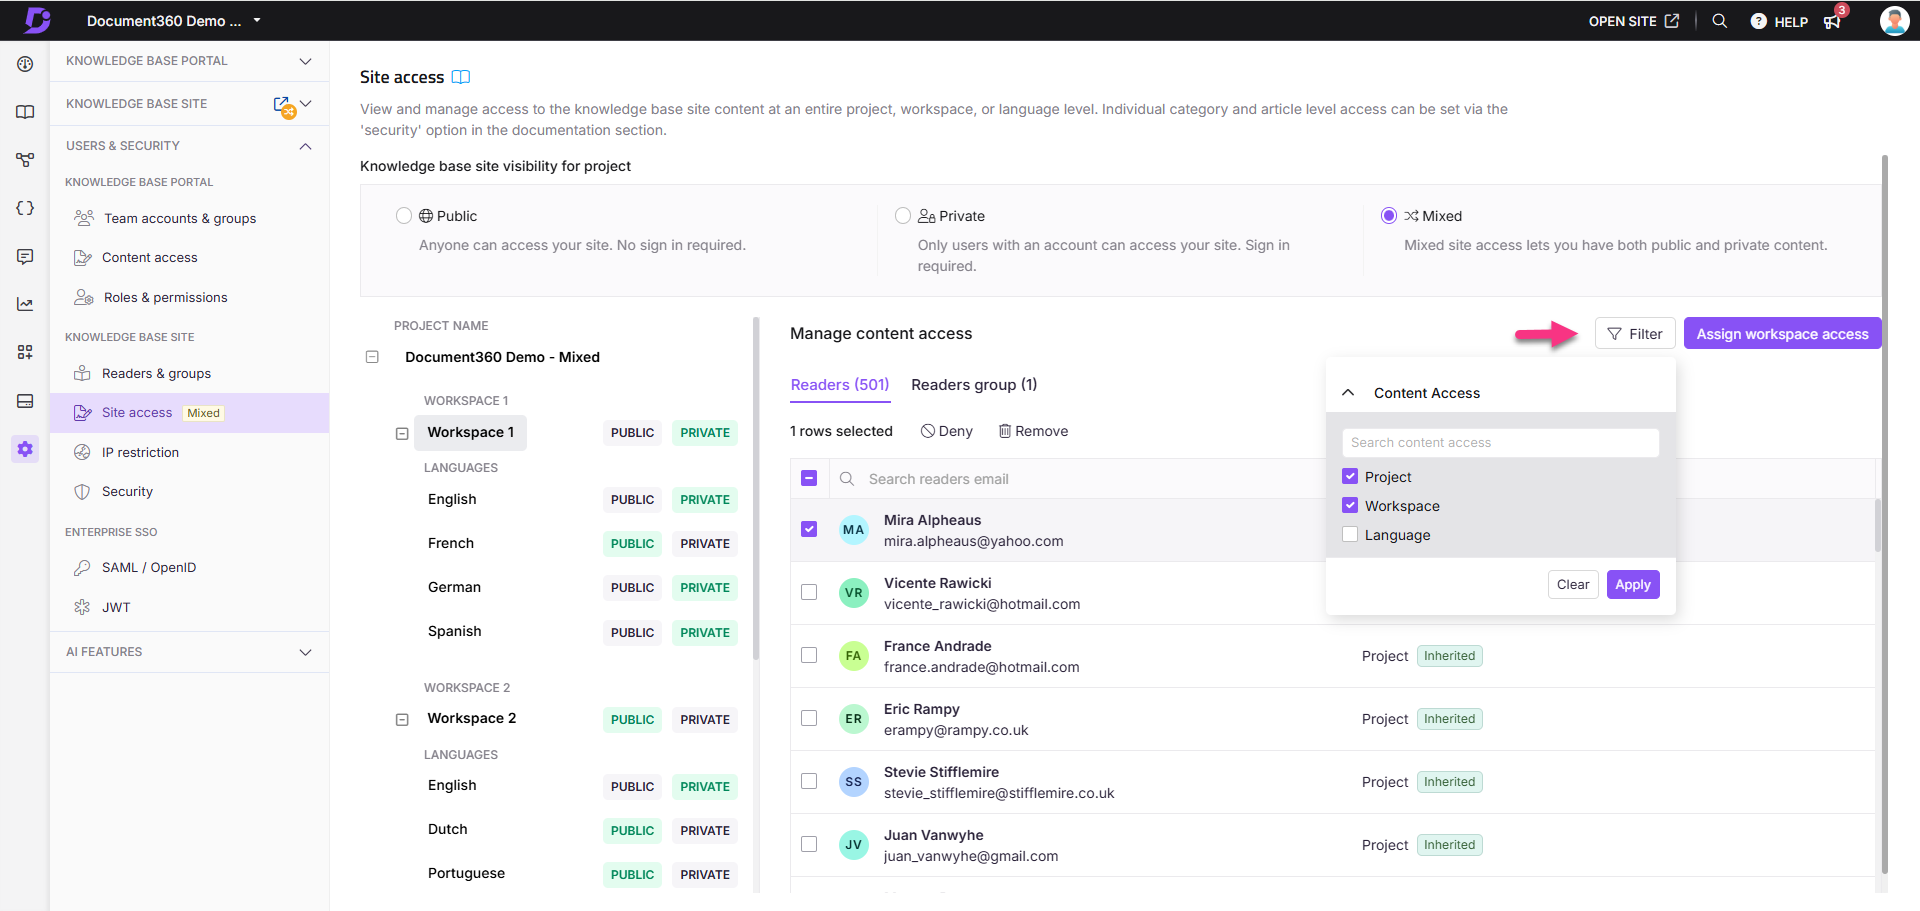Click the Site access help book icon
1920x911 pixels.
point(461,77)
